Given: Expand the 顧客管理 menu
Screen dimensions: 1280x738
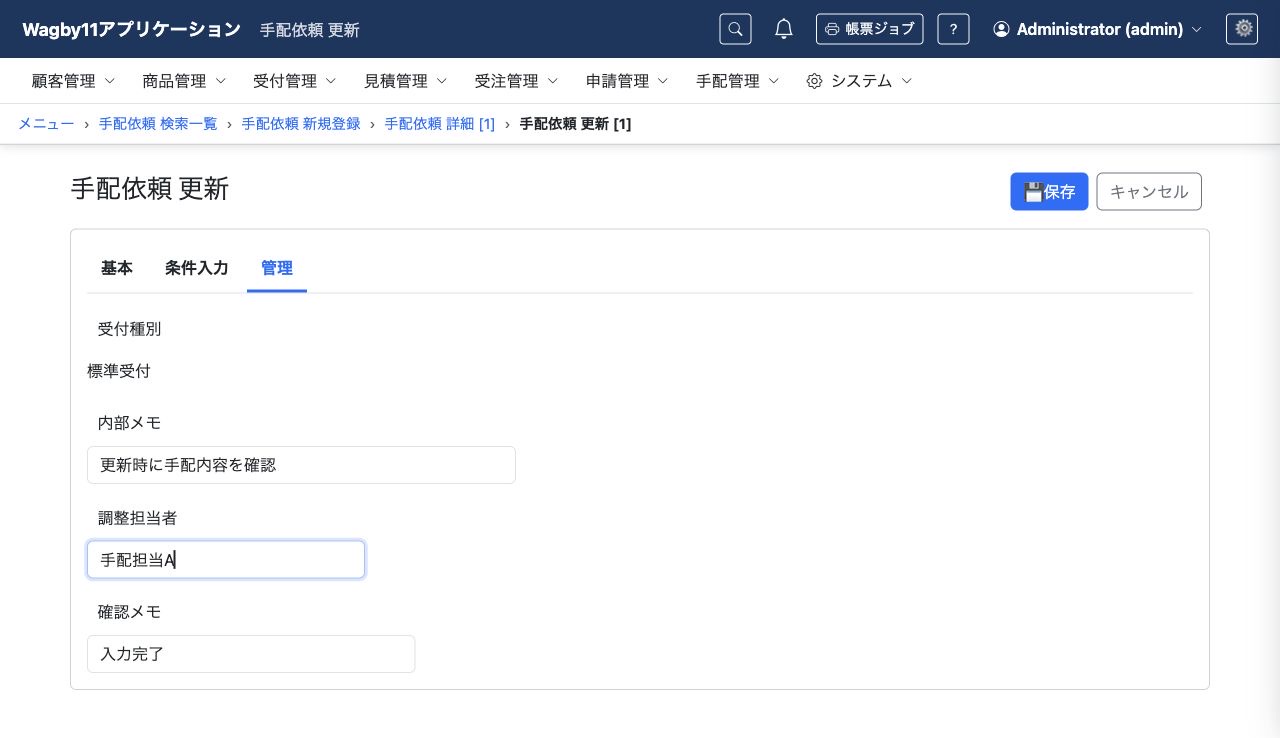Looking at the screenshot, I should click(73, 81).
